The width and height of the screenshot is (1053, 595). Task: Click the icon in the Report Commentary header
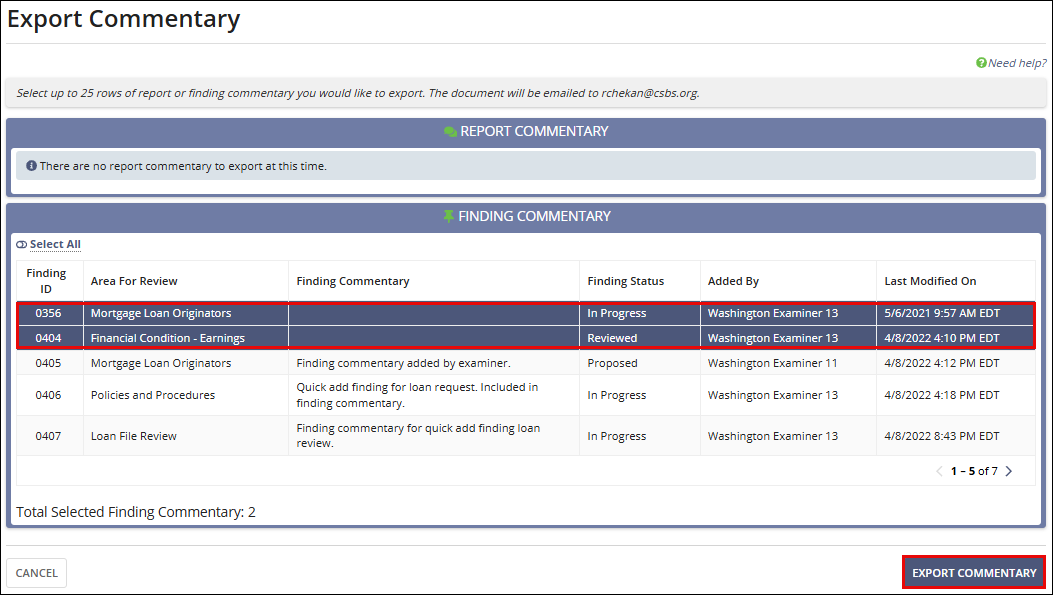pos(450,130)
